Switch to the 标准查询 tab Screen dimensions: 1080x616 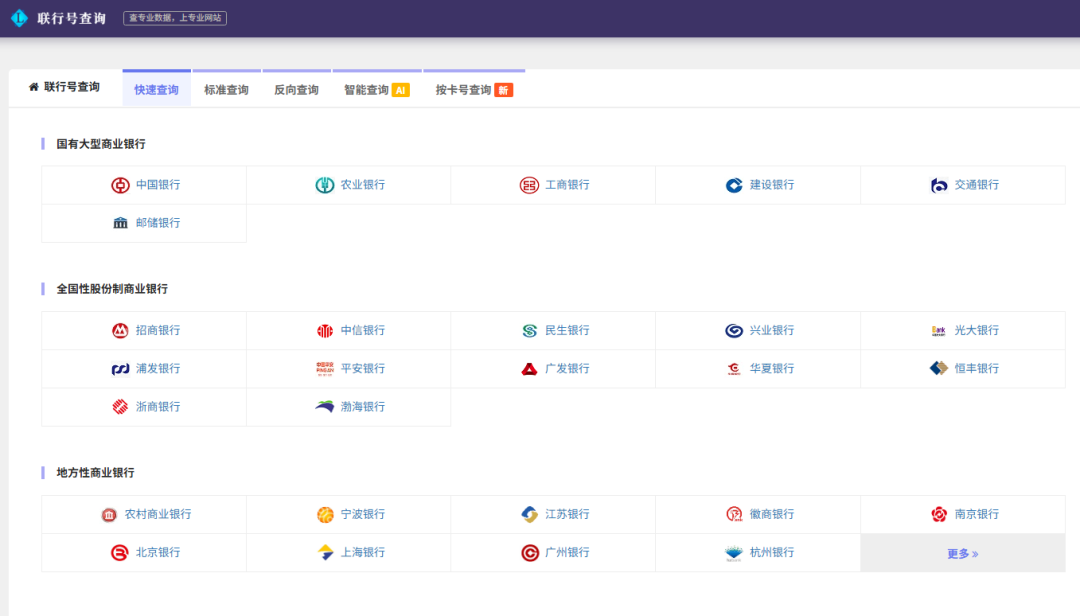click(x=227, y=90)
